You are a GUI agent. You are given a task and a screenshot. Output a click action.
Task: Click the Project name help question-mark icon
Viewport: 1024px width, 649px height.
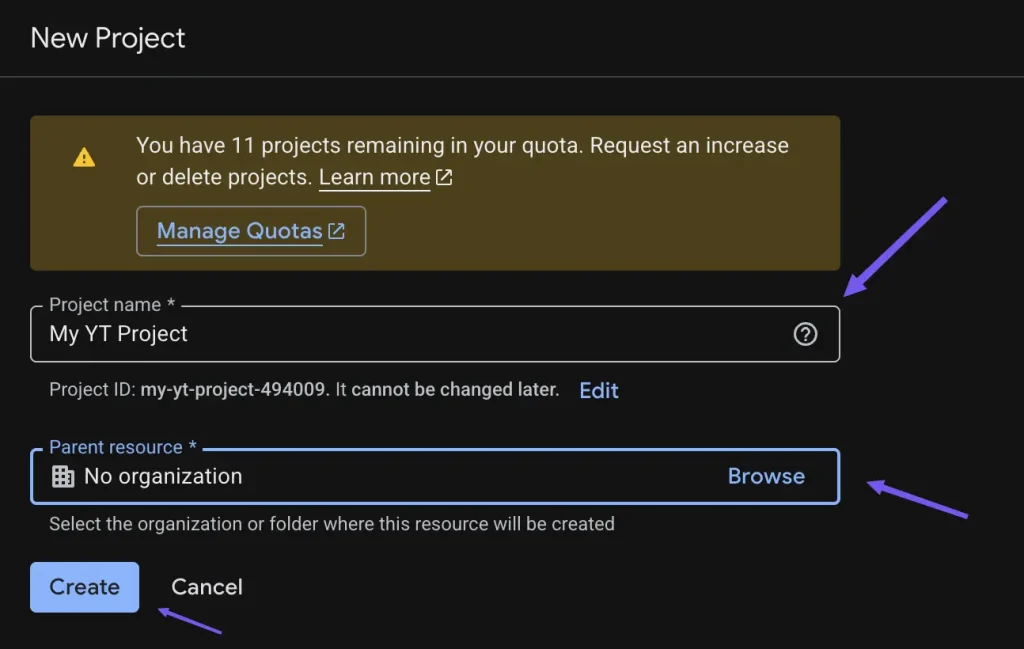click(x=805, y=334)
